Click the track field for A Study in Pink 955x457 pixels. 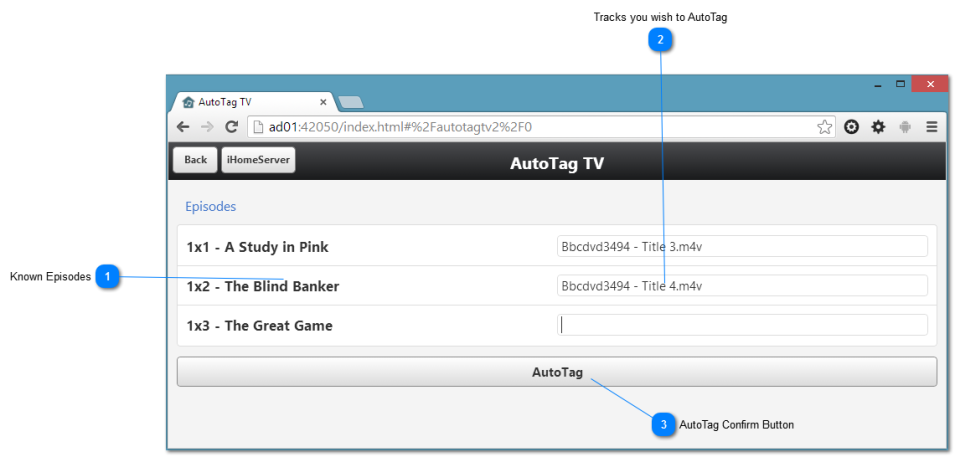click(742, 247)
